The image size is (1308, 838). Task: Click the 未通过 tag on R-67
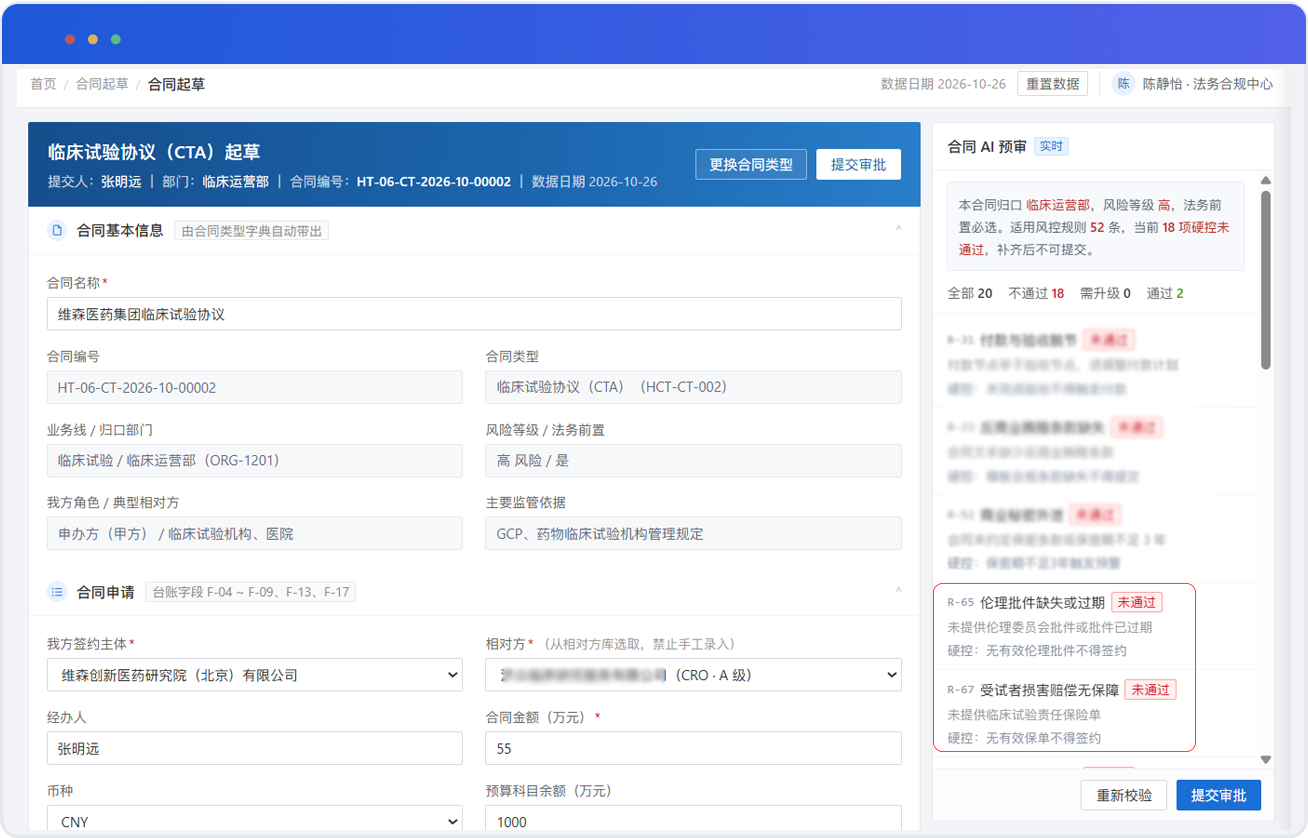point(1150,689)
